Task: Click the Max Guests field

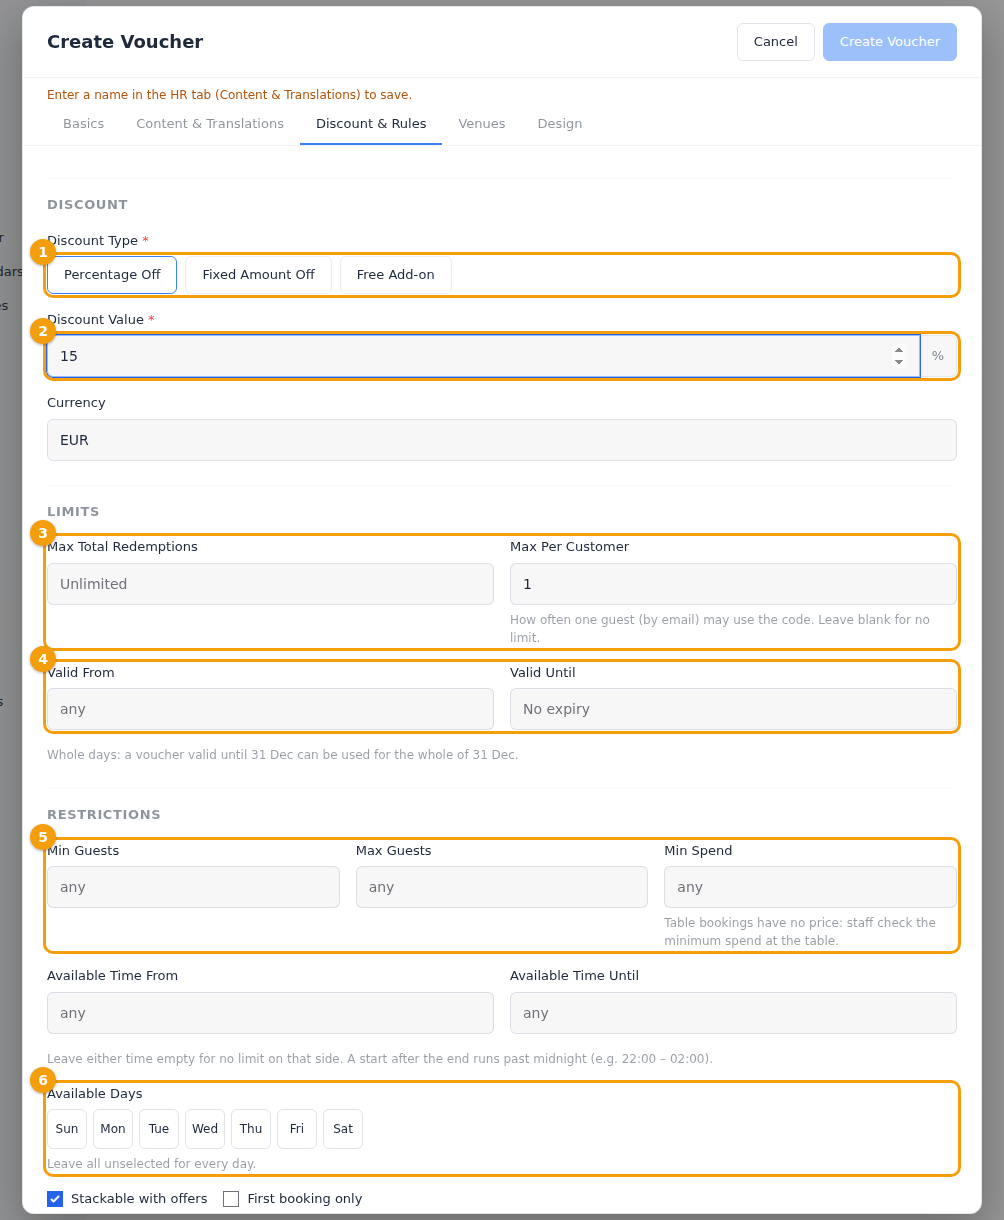Action: [x=502, y=887]
